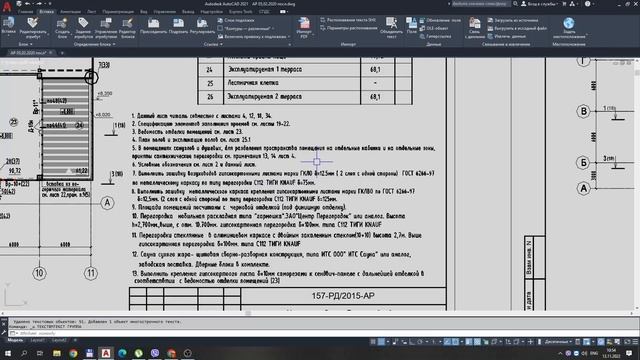Open status bar customization menu

tap(635, 342)
